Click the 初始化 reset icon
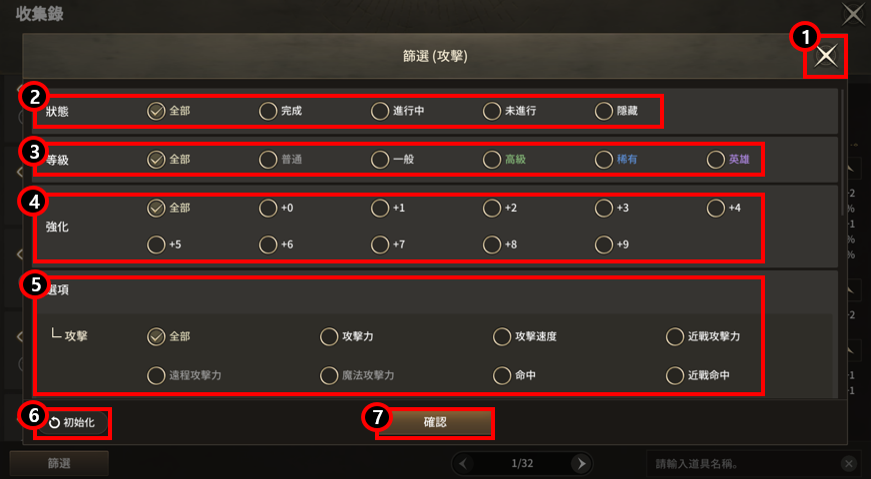 pyautogui.click(x=54, y=423)
